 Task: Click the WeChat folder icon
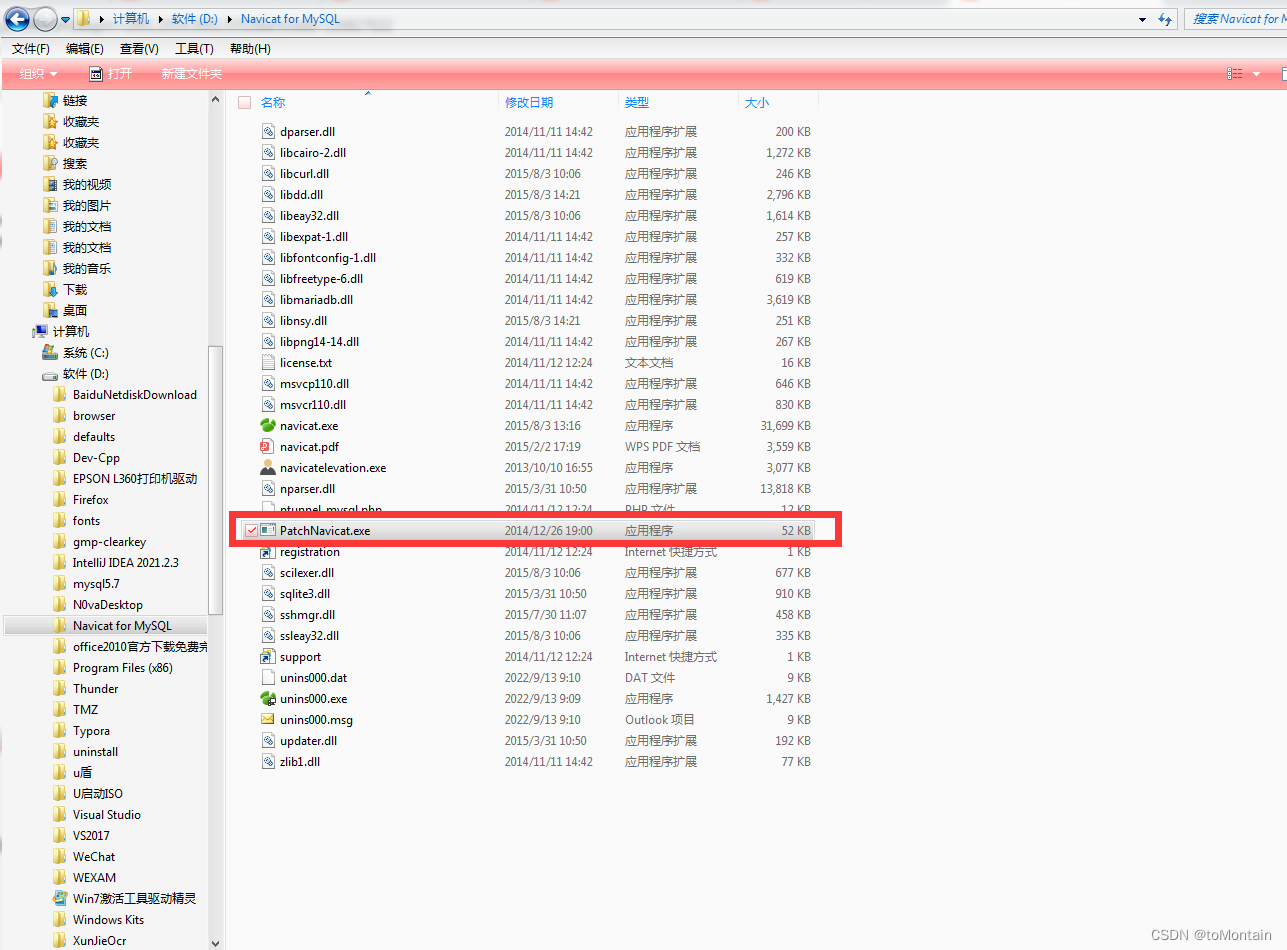(60, 857)
